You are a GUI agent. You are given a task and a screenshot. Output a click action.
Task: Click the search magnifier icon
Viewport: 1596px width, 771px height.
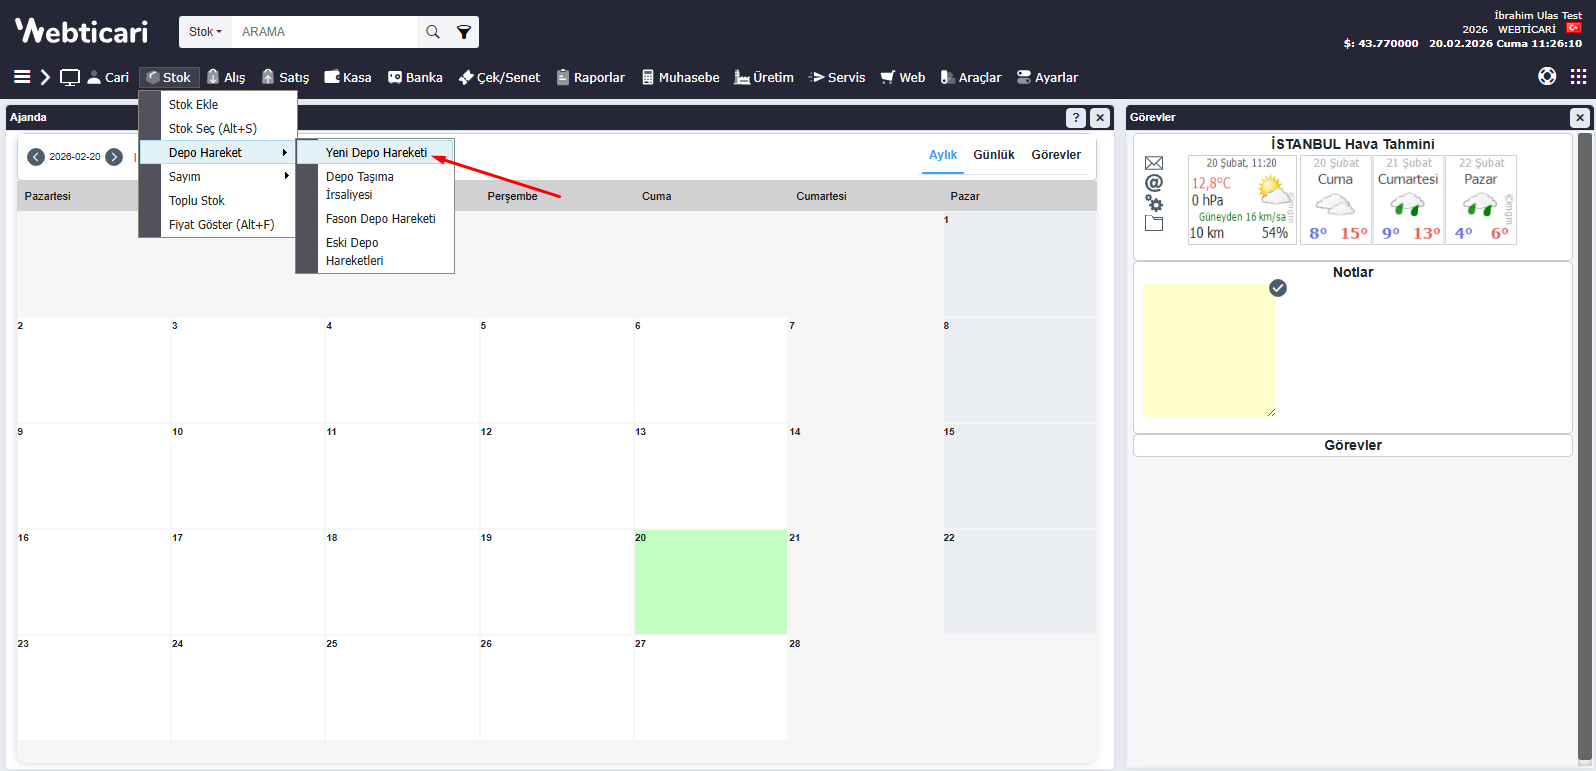(x=432, y=32)
